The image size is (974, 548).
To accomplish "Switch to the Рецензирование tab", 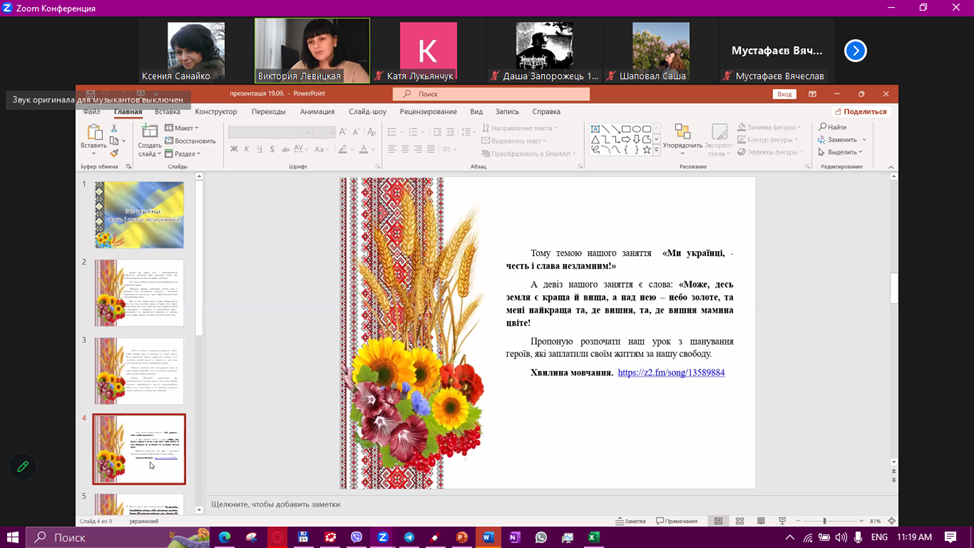I will coord(428,112).
